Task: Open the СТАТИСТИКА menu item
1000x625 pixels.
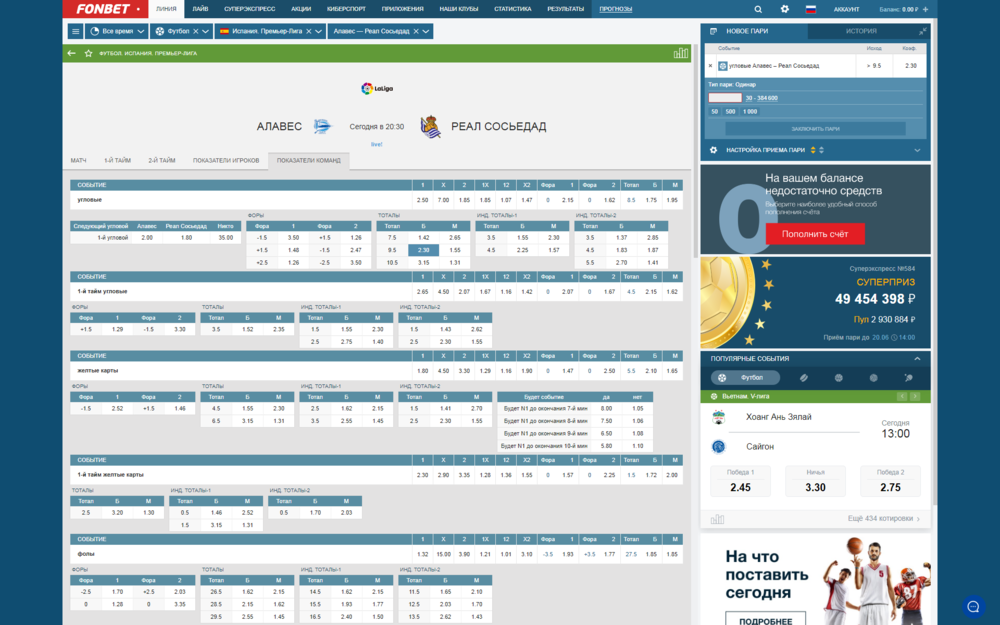Action: pyautogui.click(x=513, y=9)
